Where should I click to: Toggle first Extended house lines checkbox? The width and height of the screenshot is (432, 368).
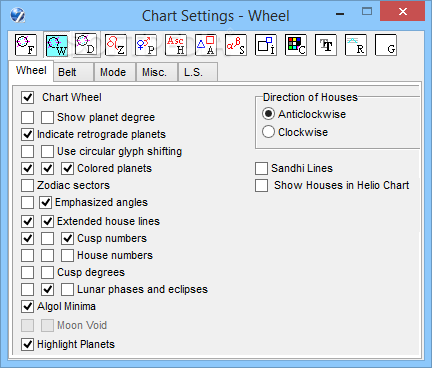point(27,221)
